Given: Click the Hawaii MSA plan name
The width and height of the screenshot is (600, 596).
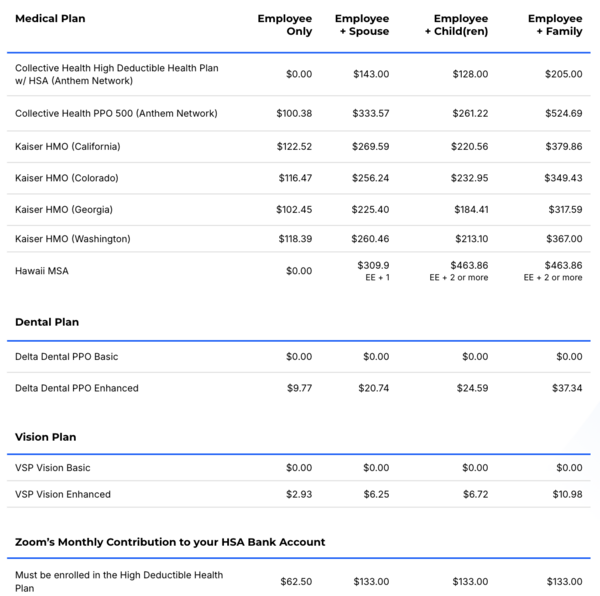Looking at the screenshot, I should [x=43, y=271].
